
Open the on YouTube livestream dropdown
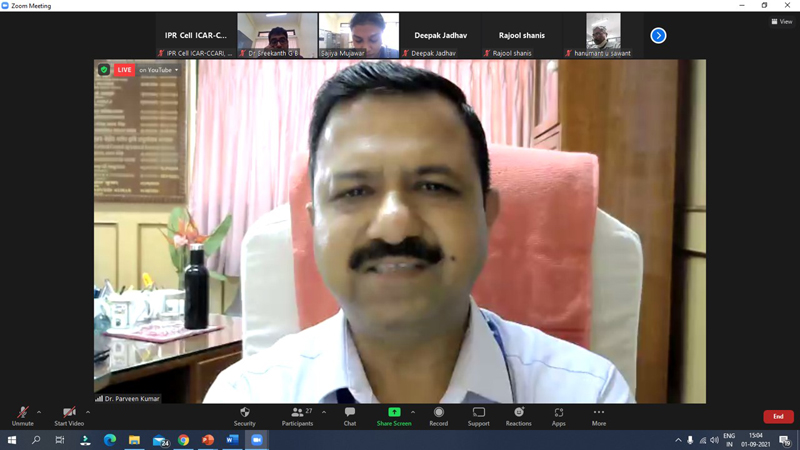coord(159,70)
